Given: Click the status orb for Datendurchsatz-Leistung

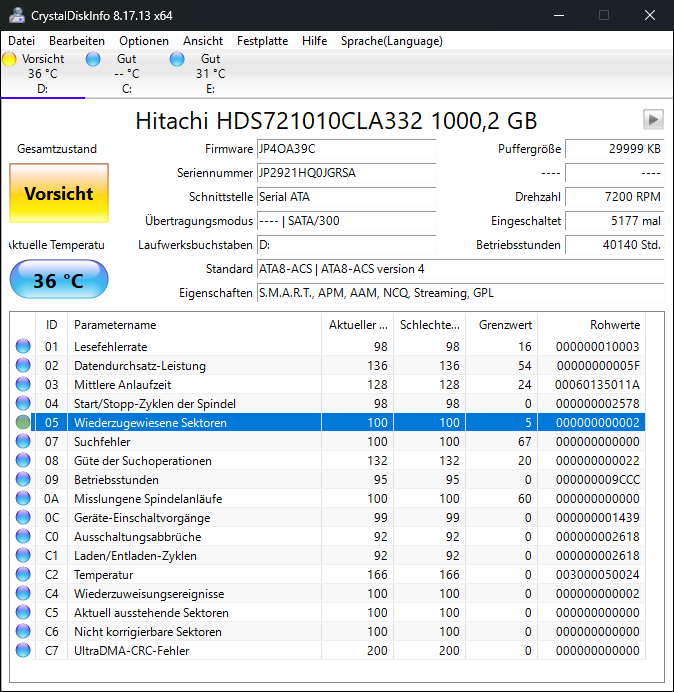Looking at the screenshot, I should tap(23, 365).
